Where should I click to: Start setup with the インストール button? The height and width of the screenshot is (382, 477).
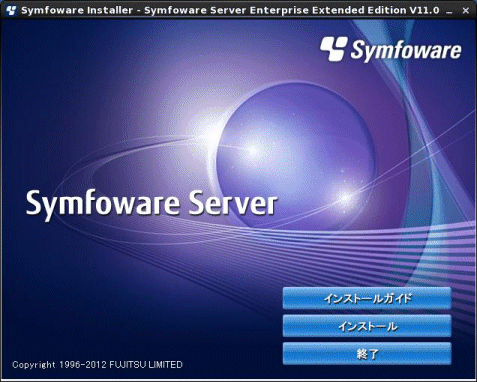click(x=367, y=326)
